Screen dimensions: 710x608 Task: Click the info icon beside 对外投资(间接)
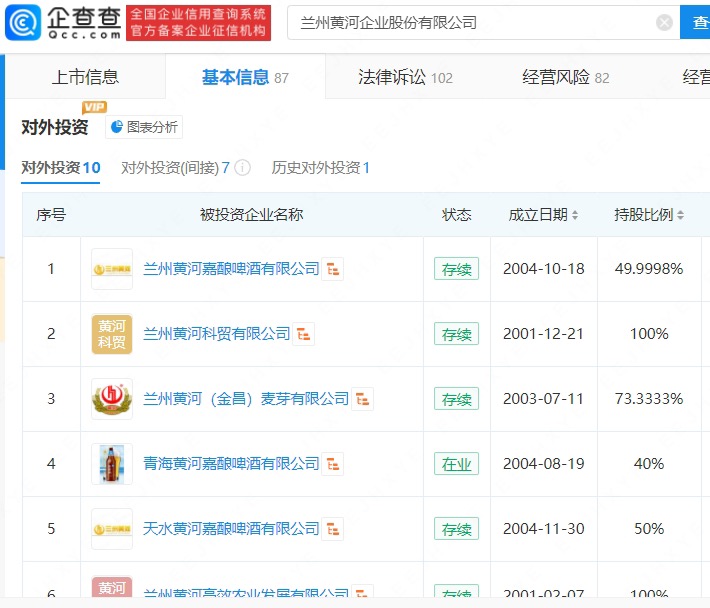(x=242, y=168)
